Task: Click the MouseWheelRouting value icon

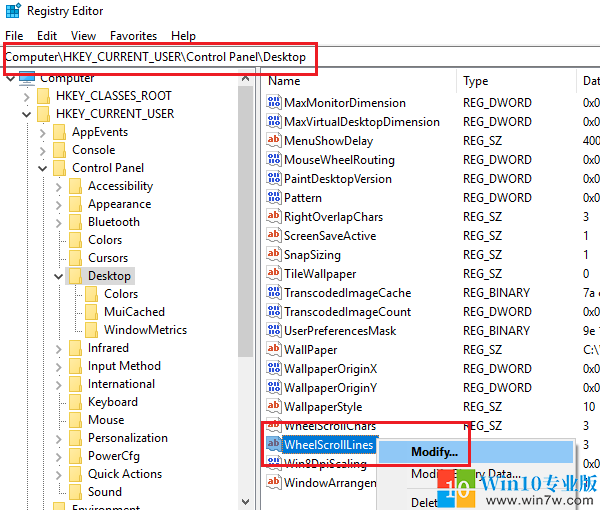Action: coord(274,159)
